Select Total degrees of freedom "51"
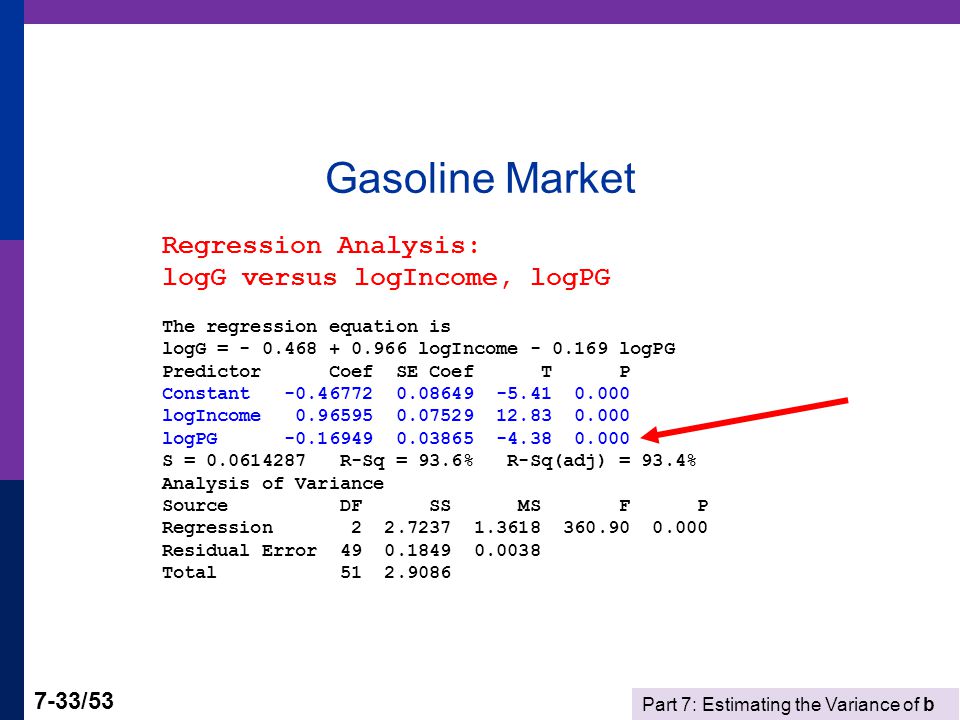The width and height of the screenshot is (960, 720). [x=351, y=572]
